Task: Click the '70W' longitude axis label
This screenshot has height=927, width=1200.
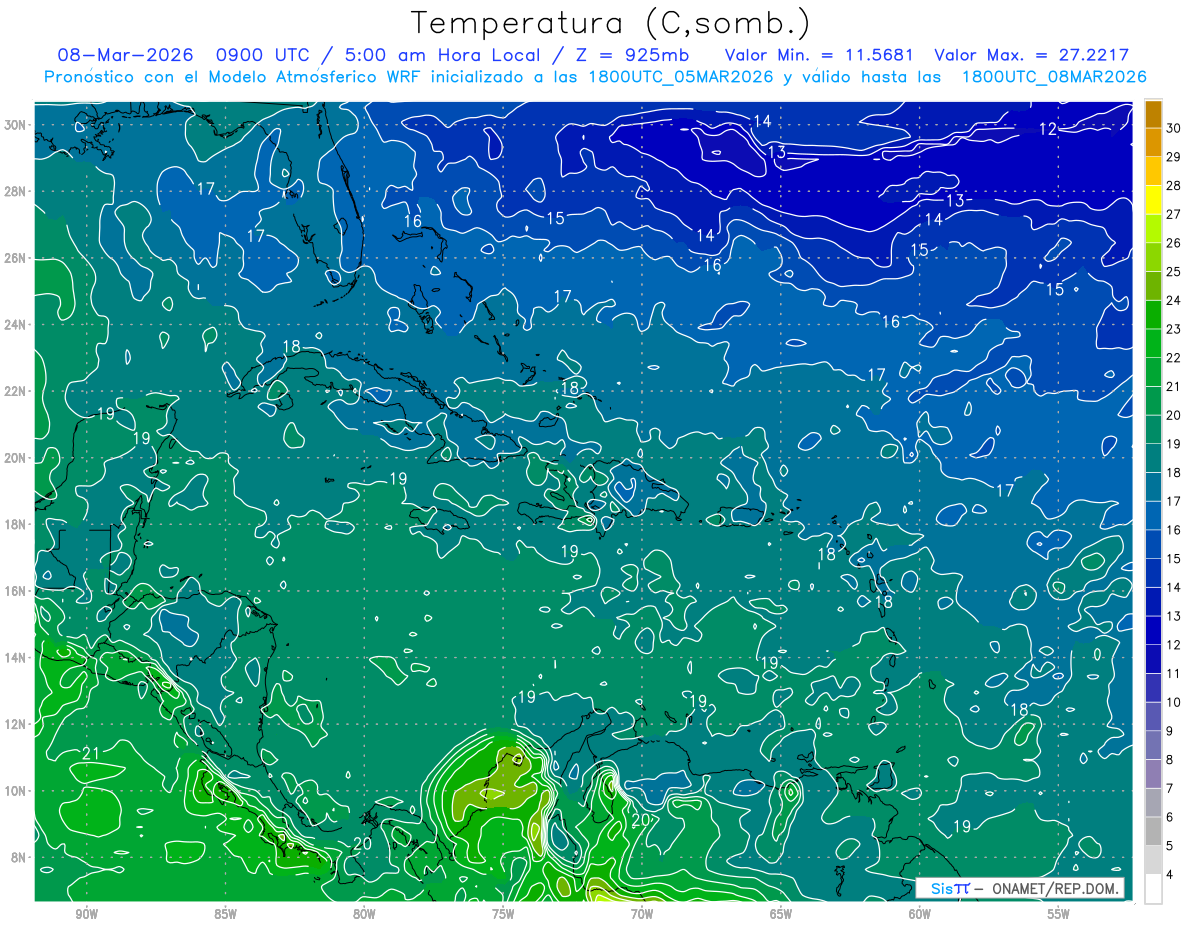Action: [x=642, y=915]
